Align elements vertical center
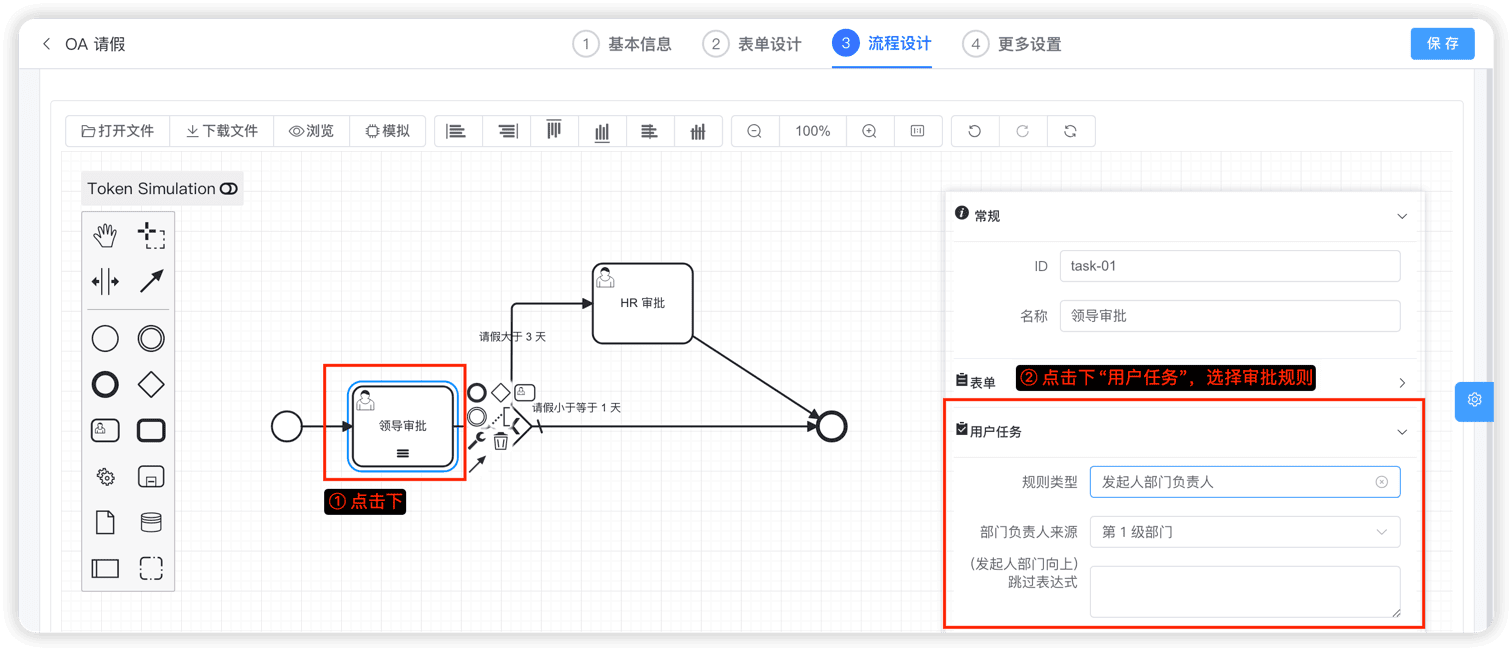 pos(699,131)
